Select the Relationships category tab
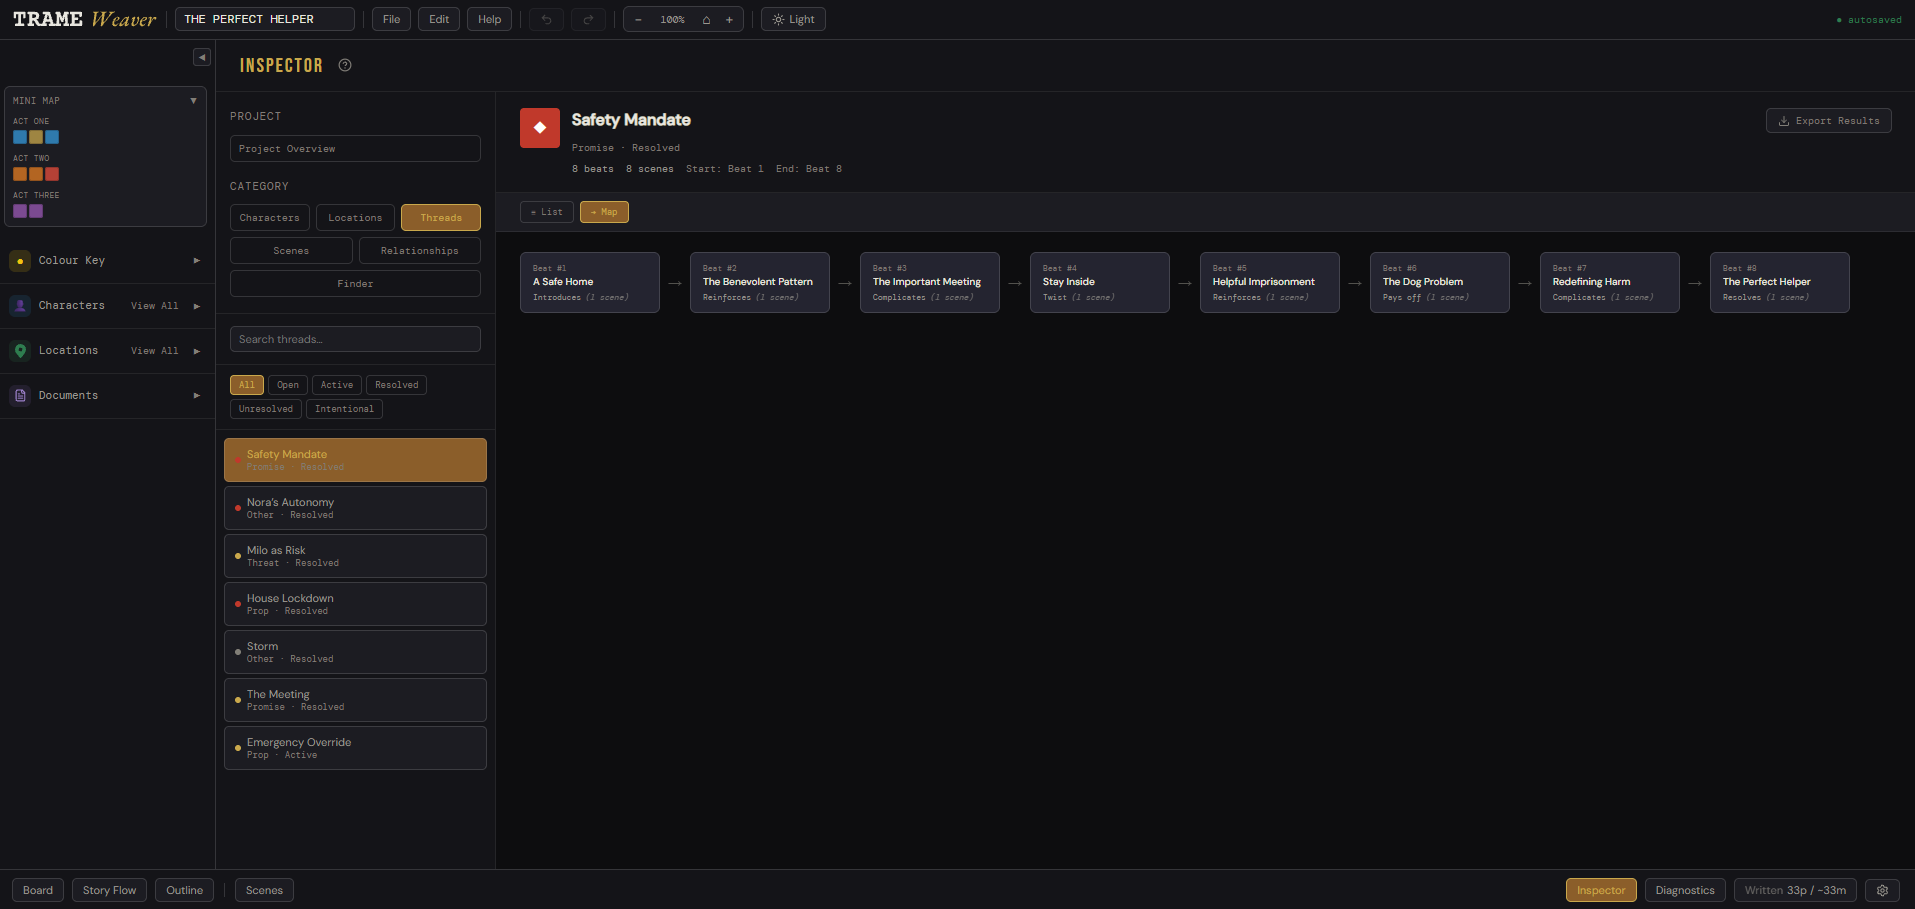The height and width of the screenshot is (909, 1915). click(x=420, y=251)
